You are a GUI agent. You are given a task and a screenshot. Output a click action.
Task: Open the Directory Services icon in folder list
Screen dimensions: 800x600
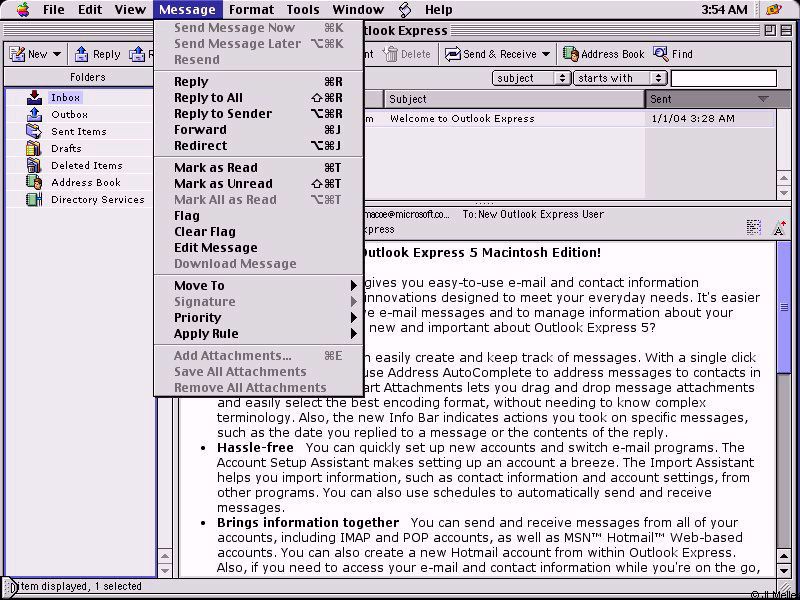coord(34,199)
